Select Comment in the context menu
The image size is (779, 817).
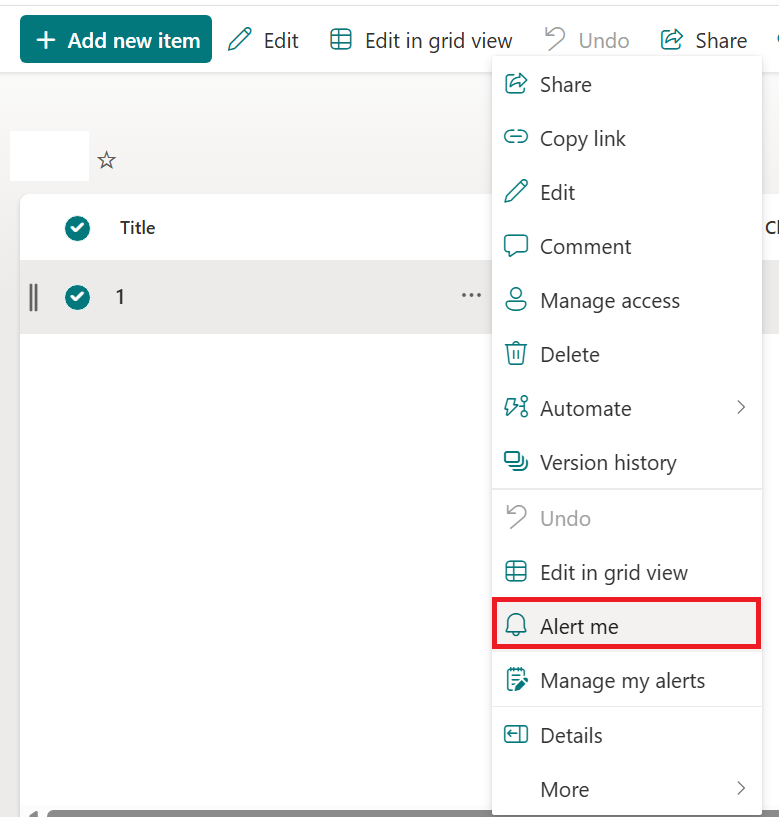click(x=627, y=246)
